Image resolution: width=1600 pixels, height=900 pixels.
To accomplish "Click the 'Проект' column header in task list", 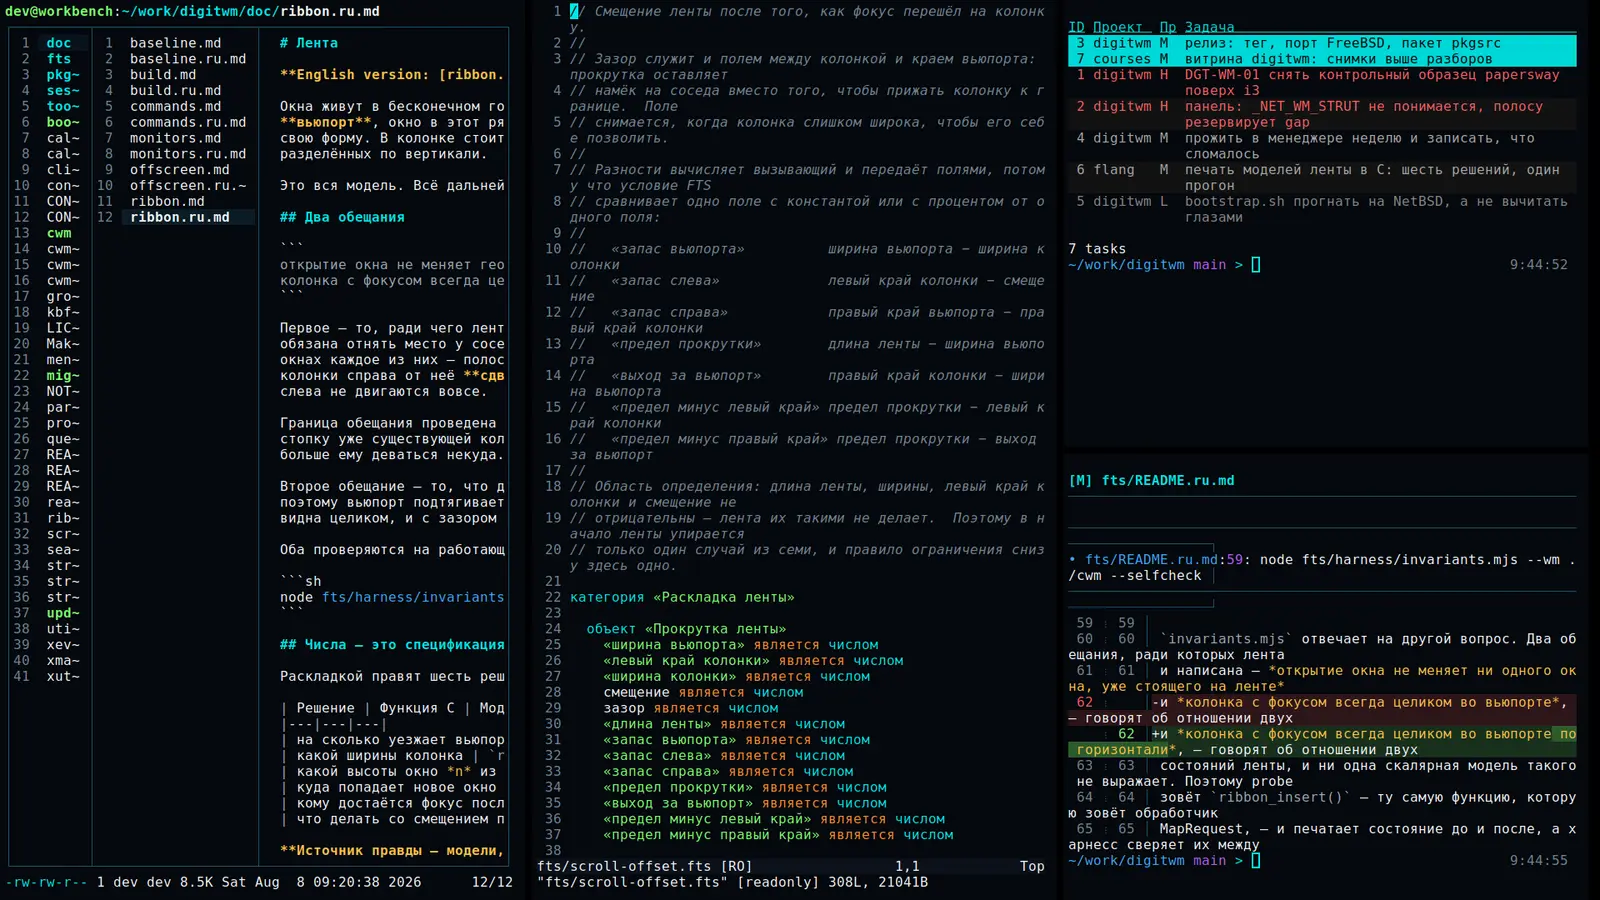I will (x=1117, y=27).
